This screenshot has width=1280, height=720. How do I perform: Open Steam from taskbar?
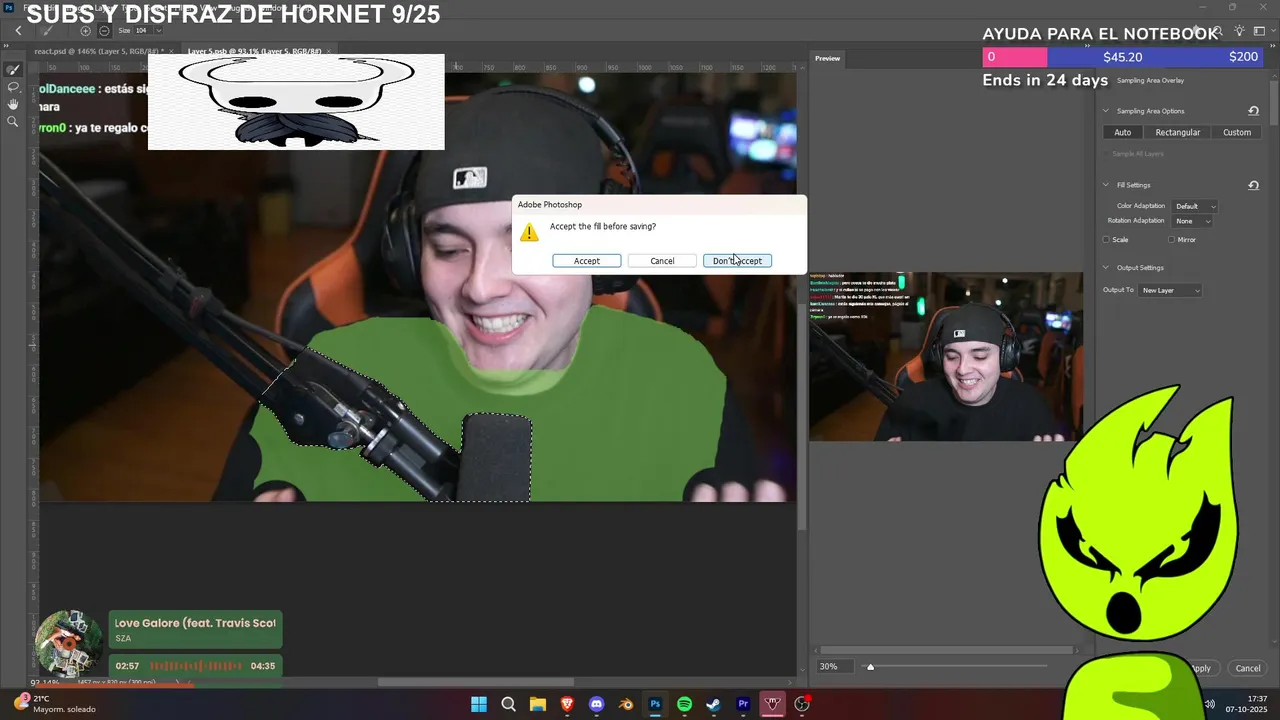click(713, 704)
